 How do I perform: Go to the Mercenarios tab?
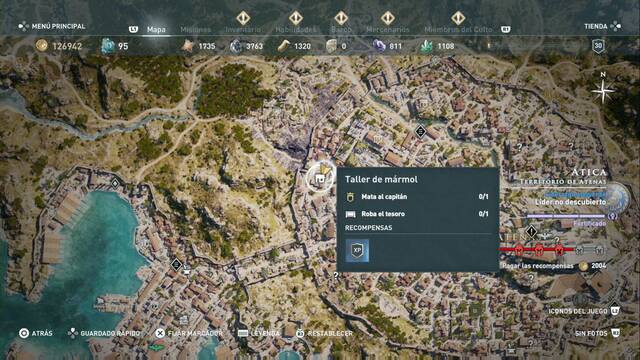tap(387, 29)
